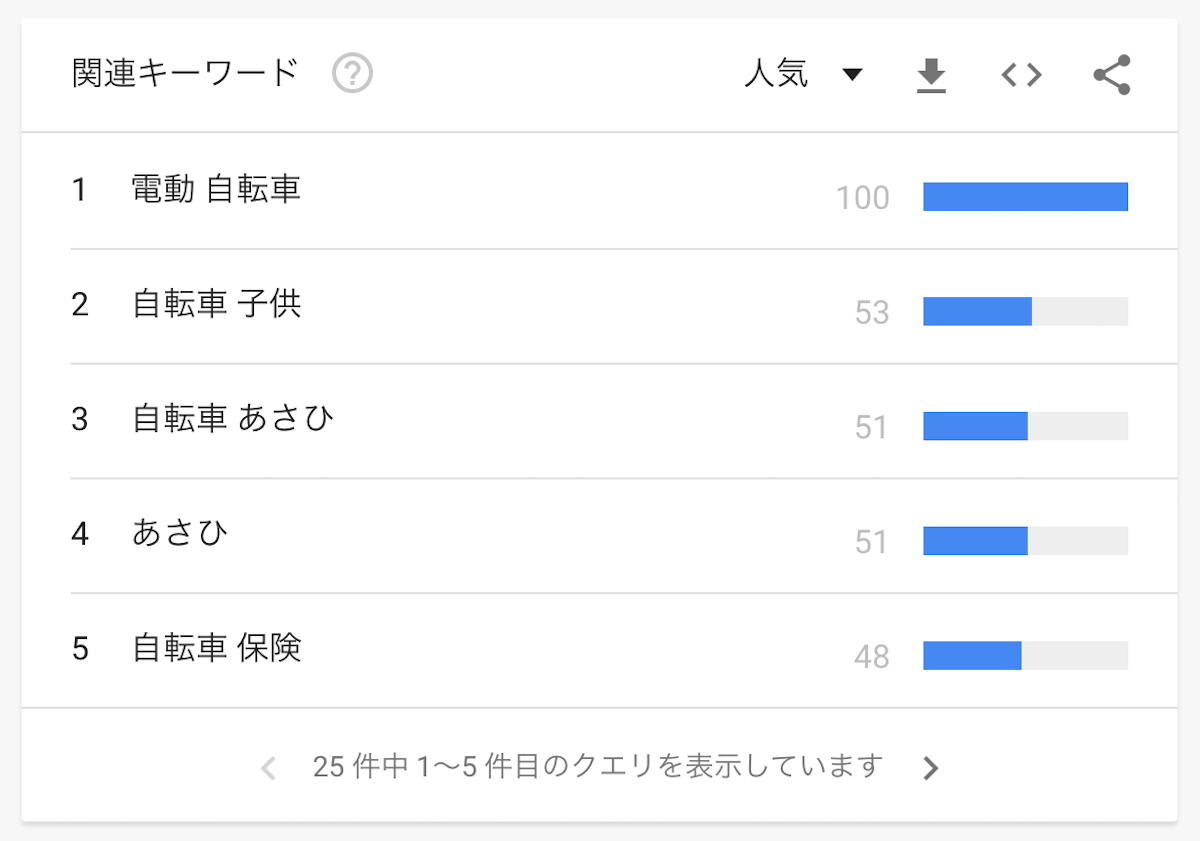1200x841 pixels.
Task: Click the dropdown arrow beside 人気
Action: point(852,75)
